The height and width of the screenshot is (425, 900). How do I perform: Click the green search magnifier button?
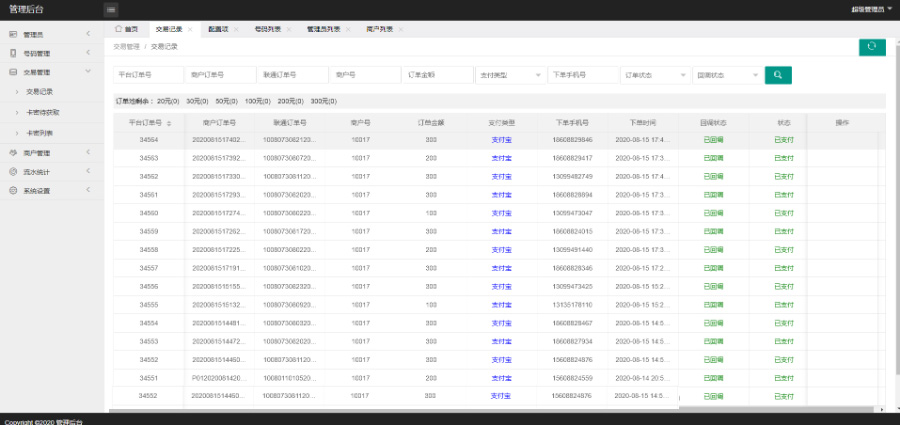pos(778,75)
